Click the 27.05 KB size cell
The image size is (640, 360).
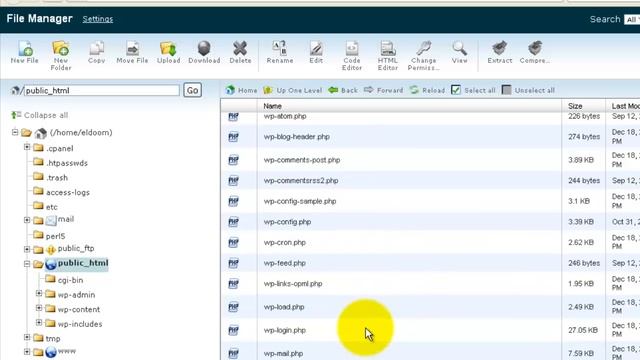tap(583, 330)
